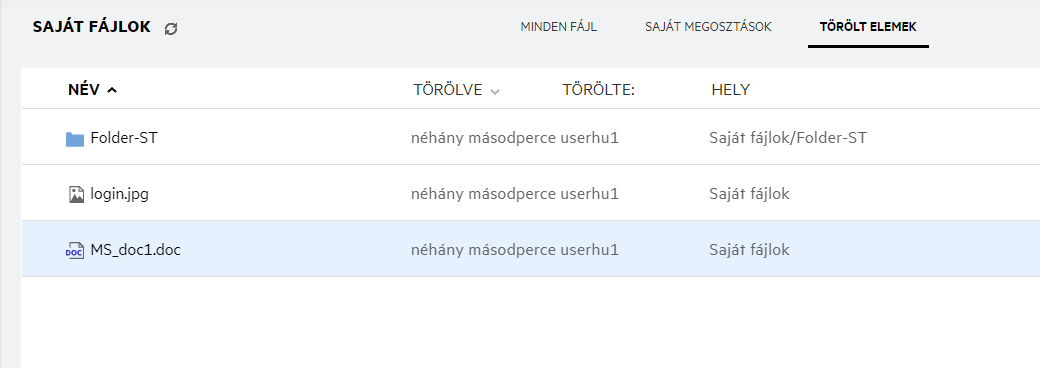
Task: Click the Folder-ST blue folder icon
Action: pos(75,139)
